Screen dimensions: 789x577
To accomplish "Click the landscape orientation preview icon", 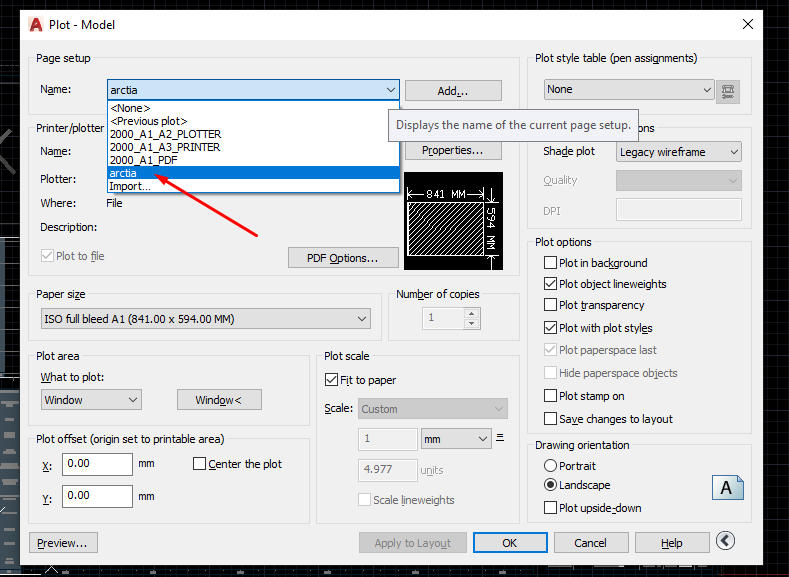I will (727, 487).
